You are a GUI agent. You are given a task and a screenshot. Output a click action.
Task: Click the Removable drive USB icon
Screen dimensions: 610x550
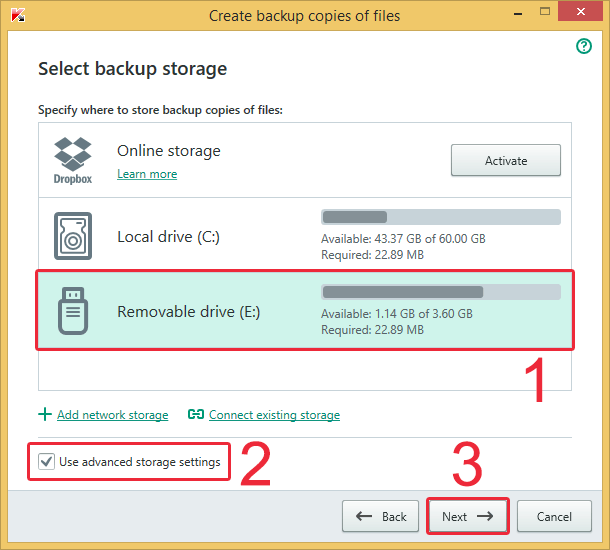[x=73, y=311]
